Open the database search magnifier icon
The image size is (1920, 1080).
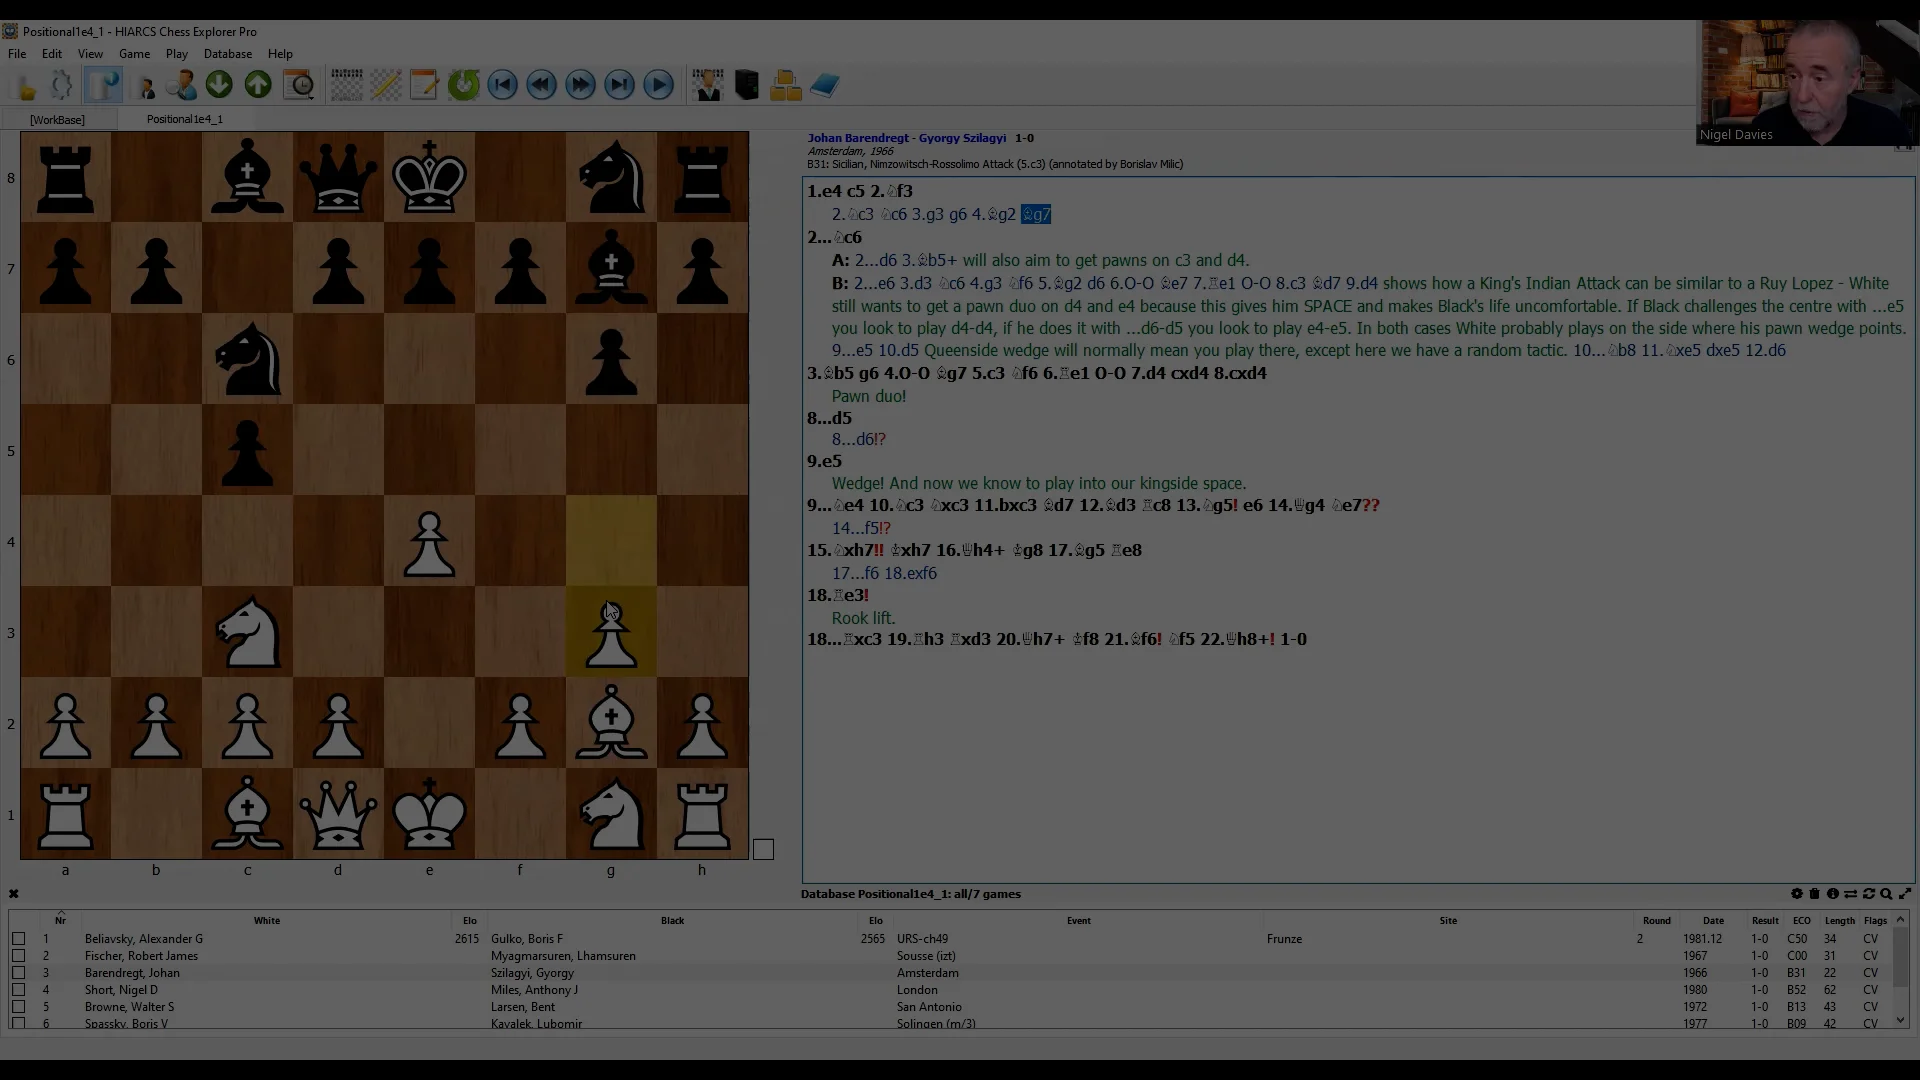tap(1886, 894)
